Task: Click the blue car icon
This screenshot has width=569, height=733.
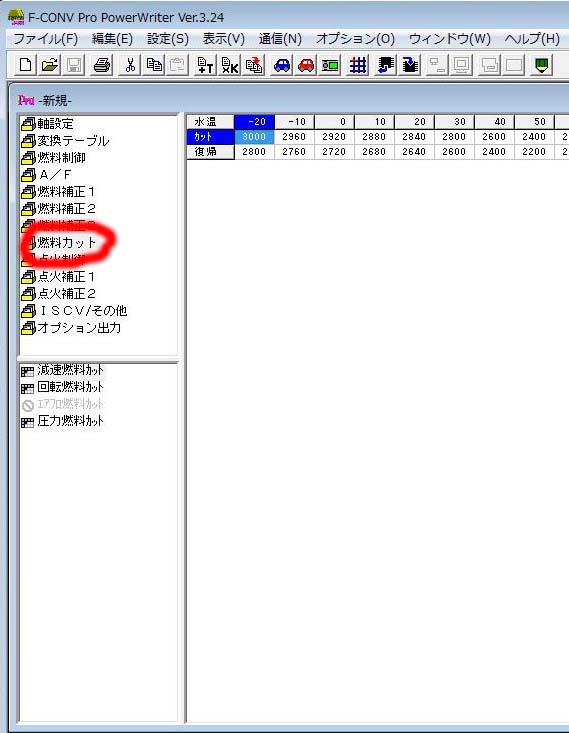Action: pyautogui.click(x=282, y=65)
